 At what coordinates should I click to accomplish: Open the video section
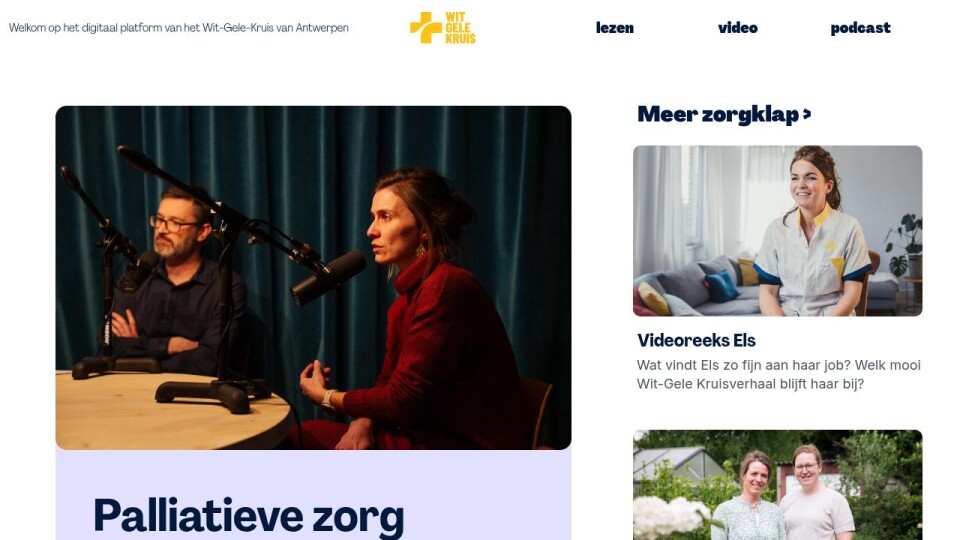point(738,28)
